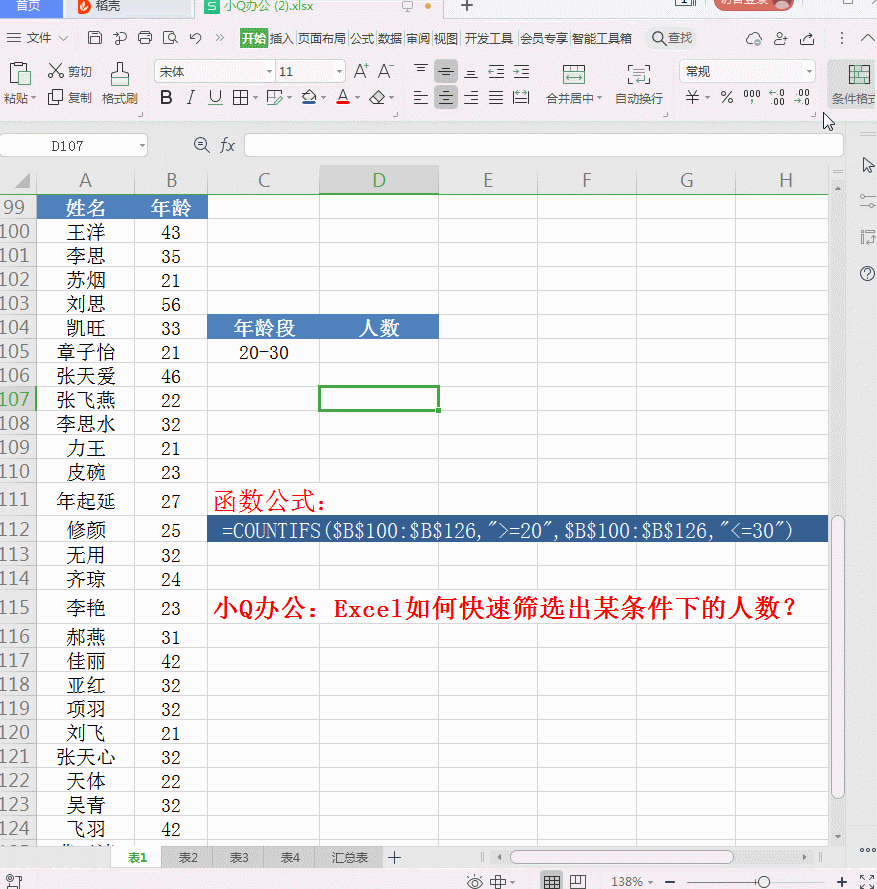Apply the red font color

343,98
